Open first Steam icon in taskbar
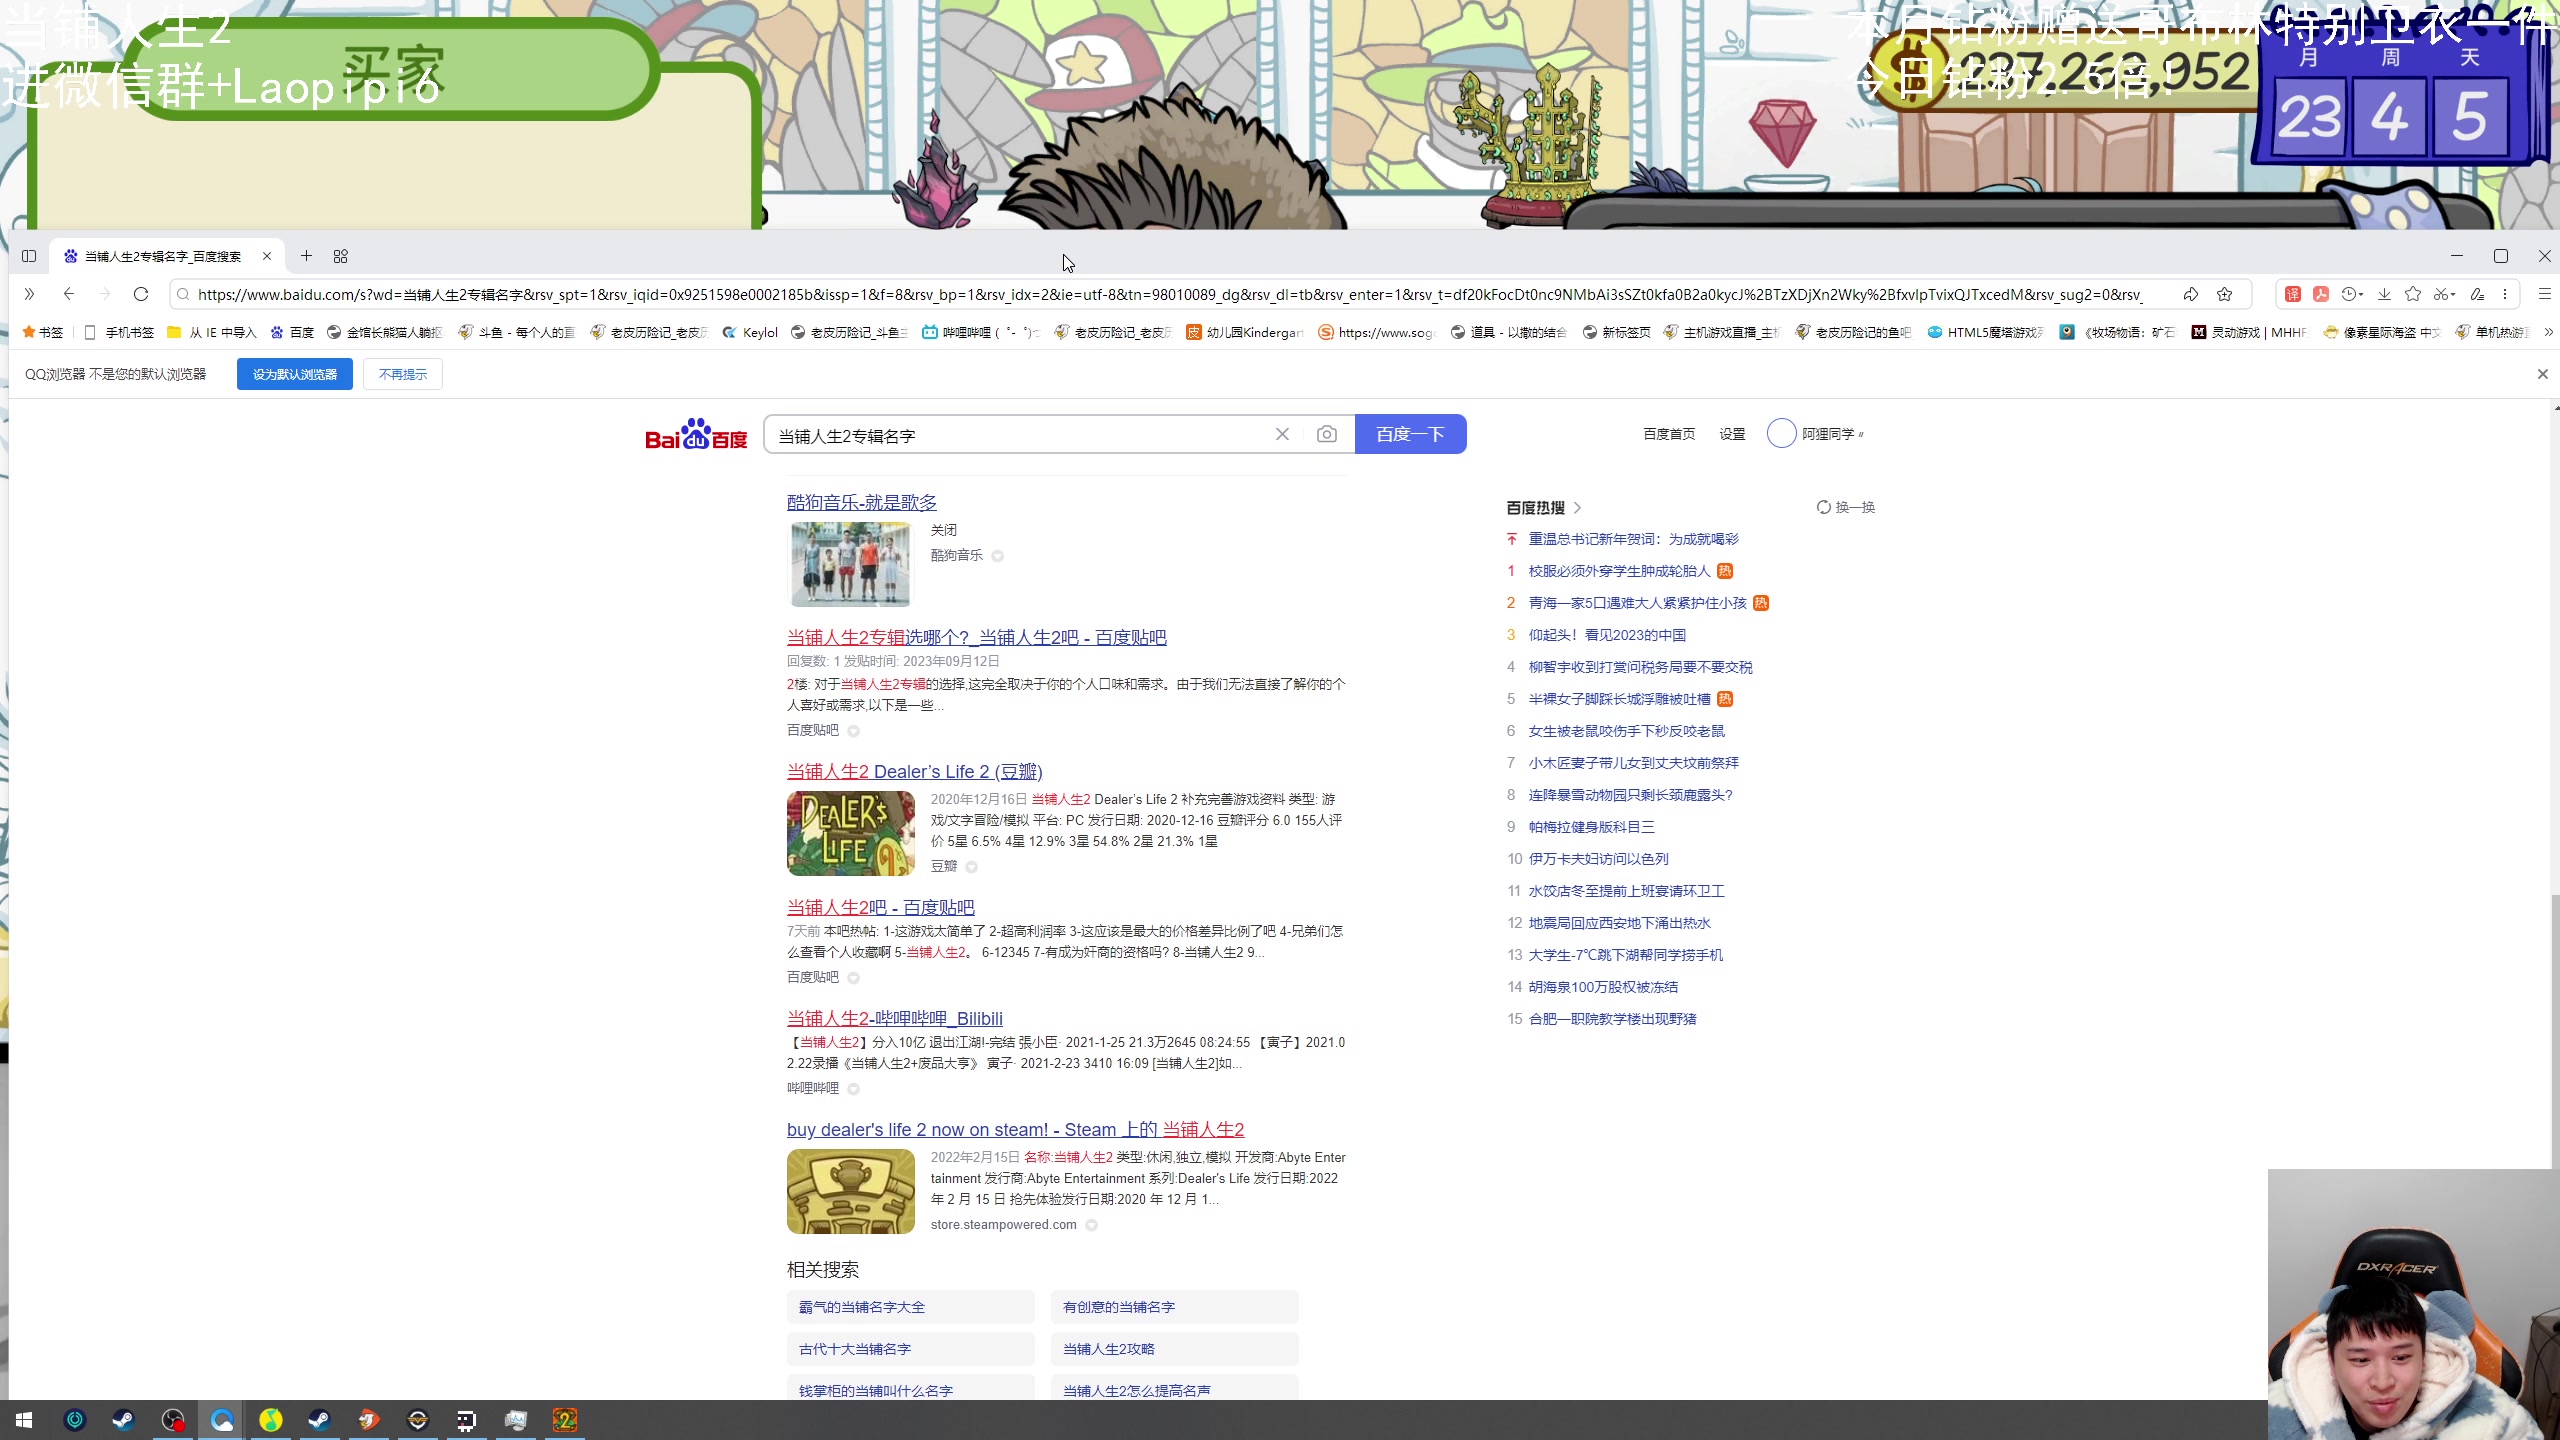Image resolution: width=2560 pixels, height=1440 pixels. tap(123, 1420)
